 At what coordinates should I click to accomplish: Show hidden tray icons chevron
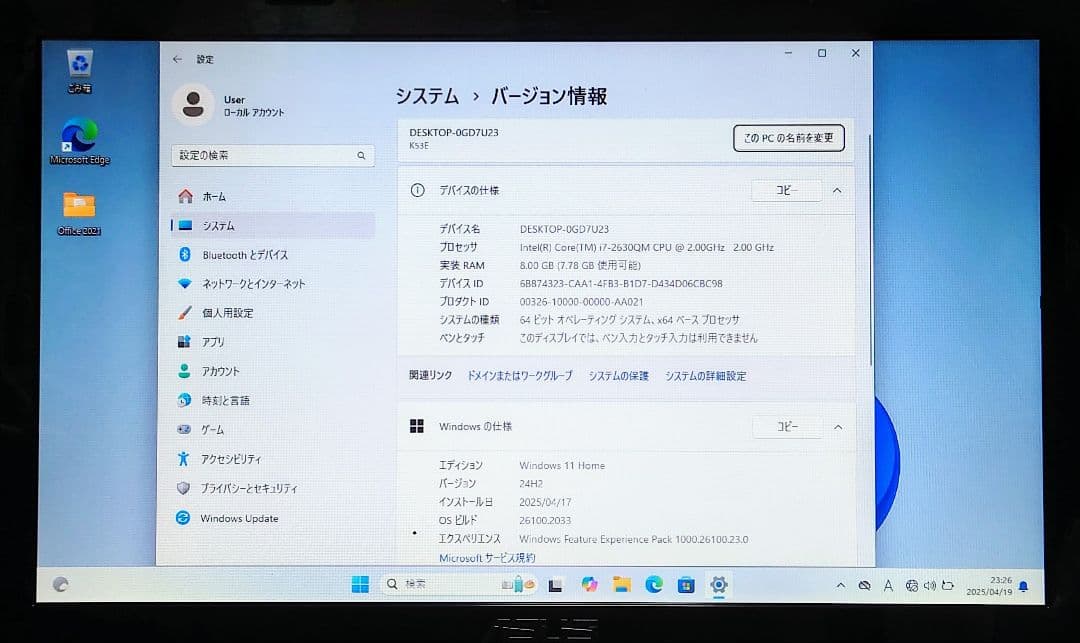840,585
